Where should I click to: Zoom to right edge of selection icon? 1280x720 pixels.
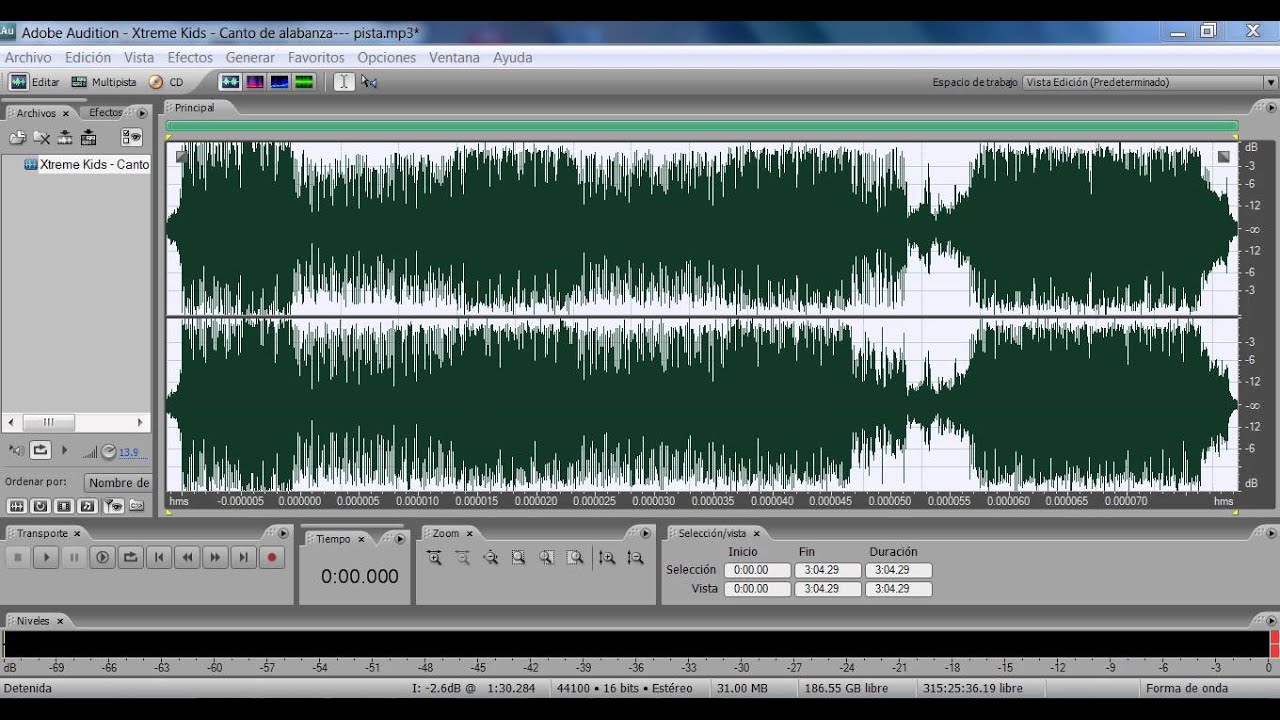click(575, 558)
